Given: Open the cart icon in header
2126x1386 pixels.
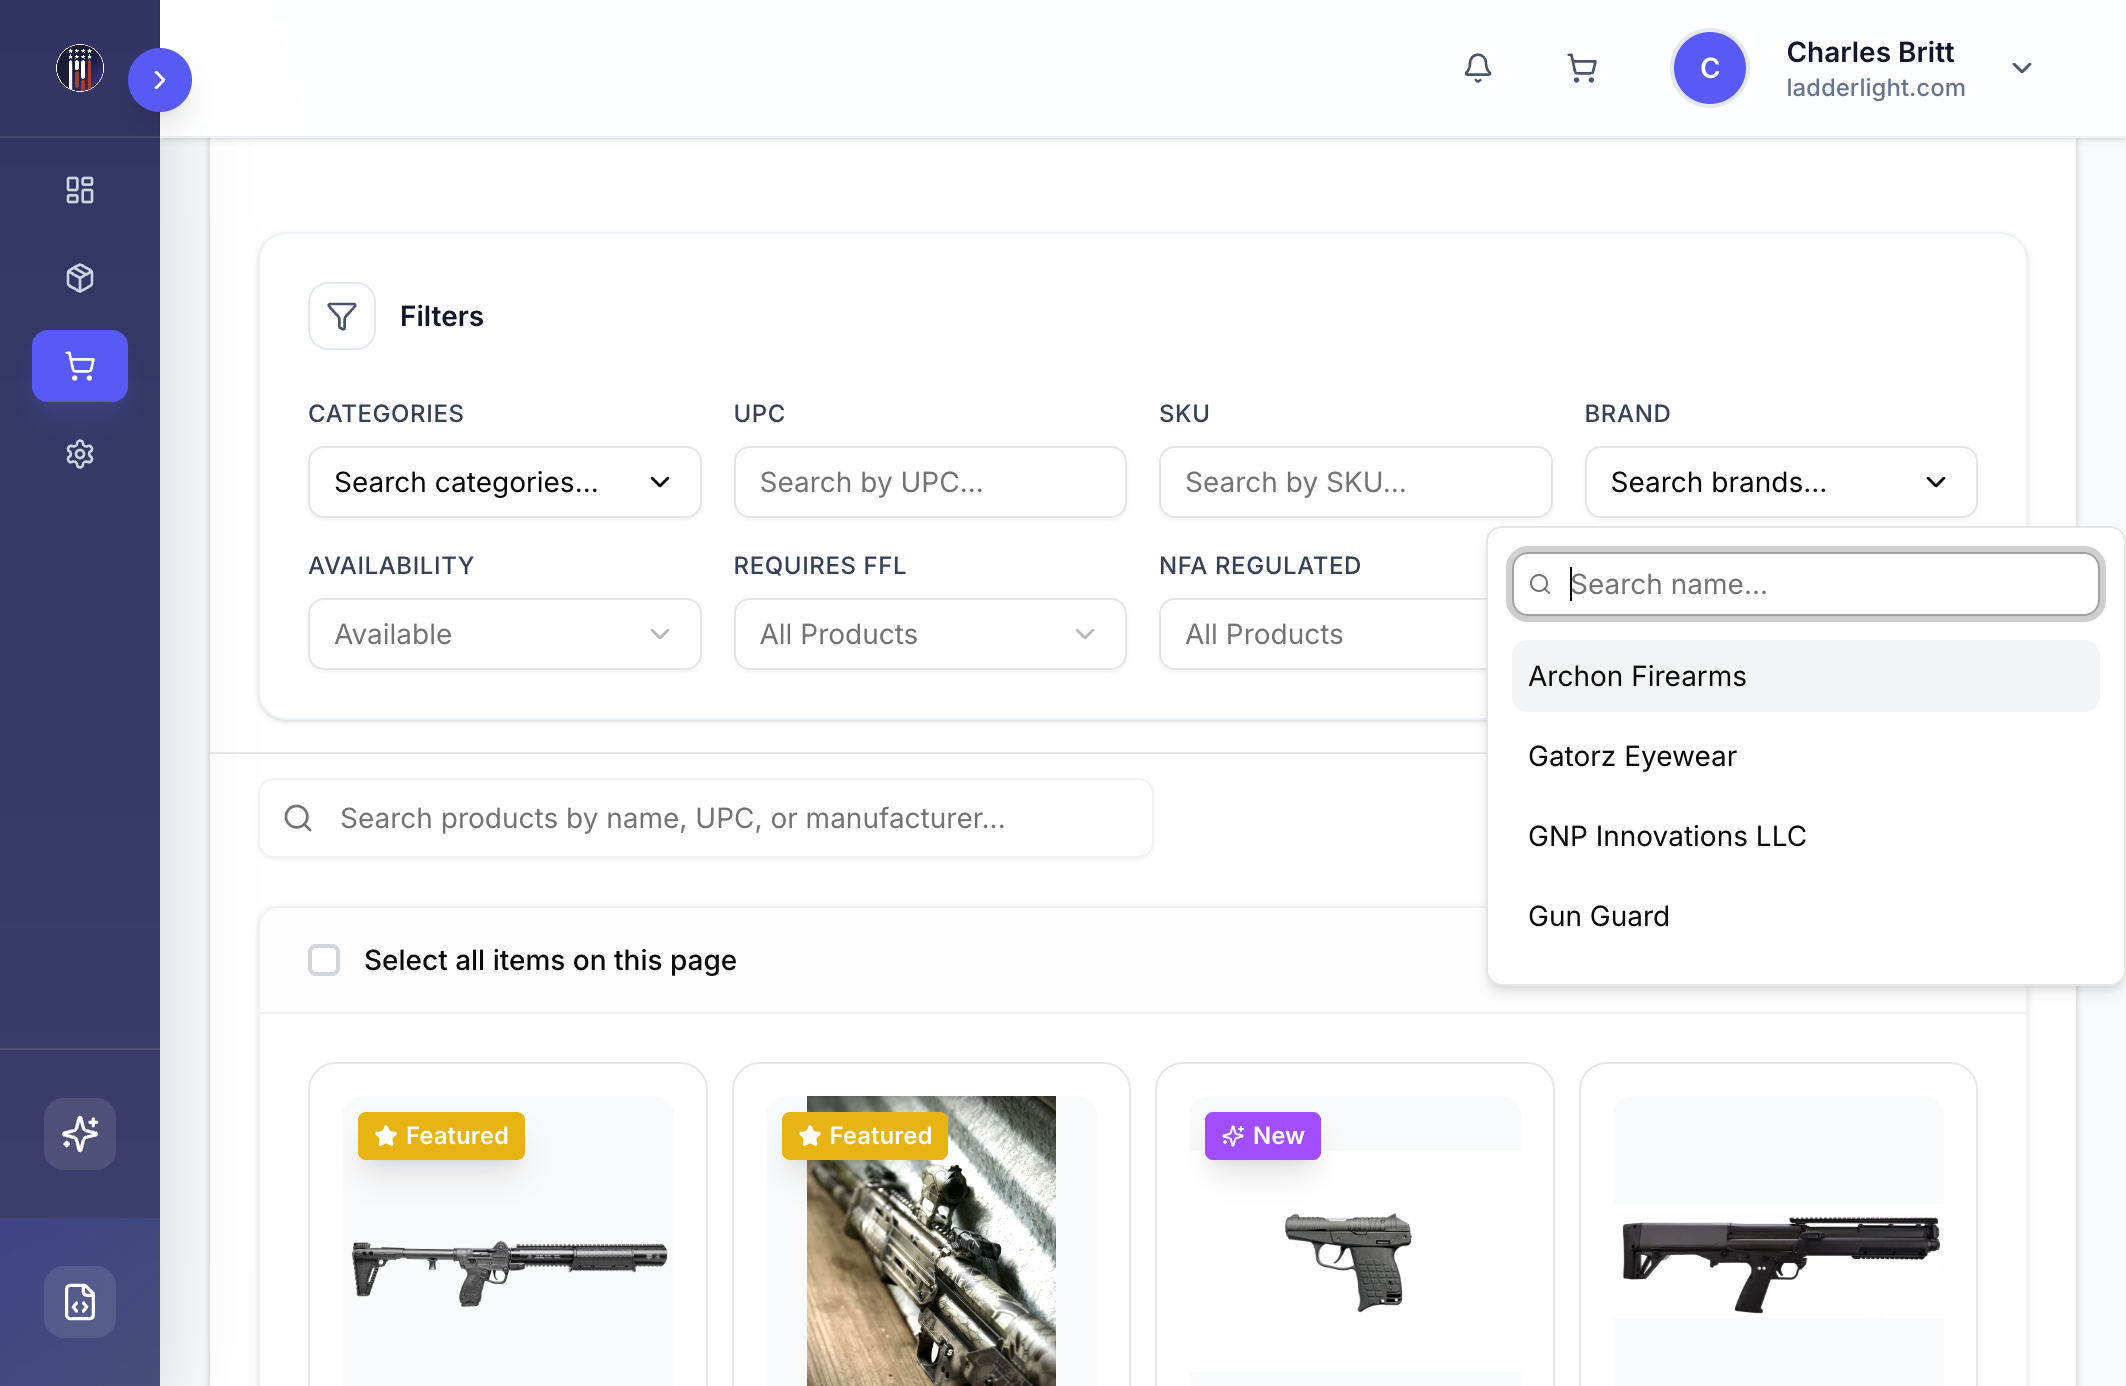Looking at the screenshot, I should pyautogui.click(x=1582, y=68).
